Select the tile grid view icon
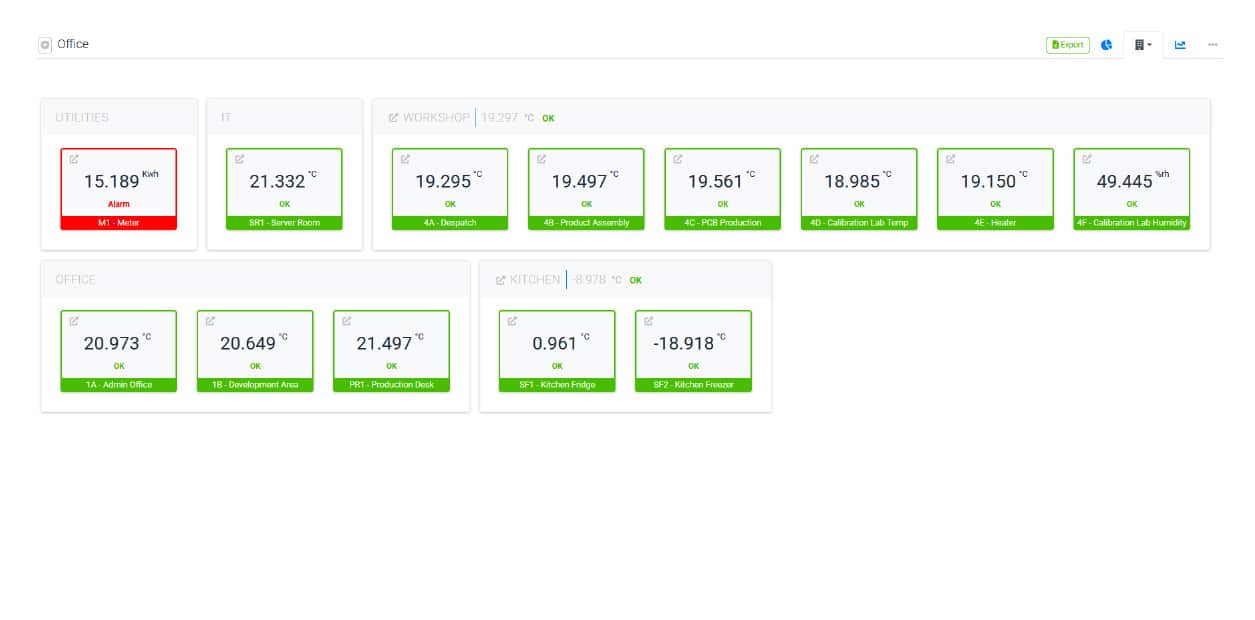 [1138, 45]
